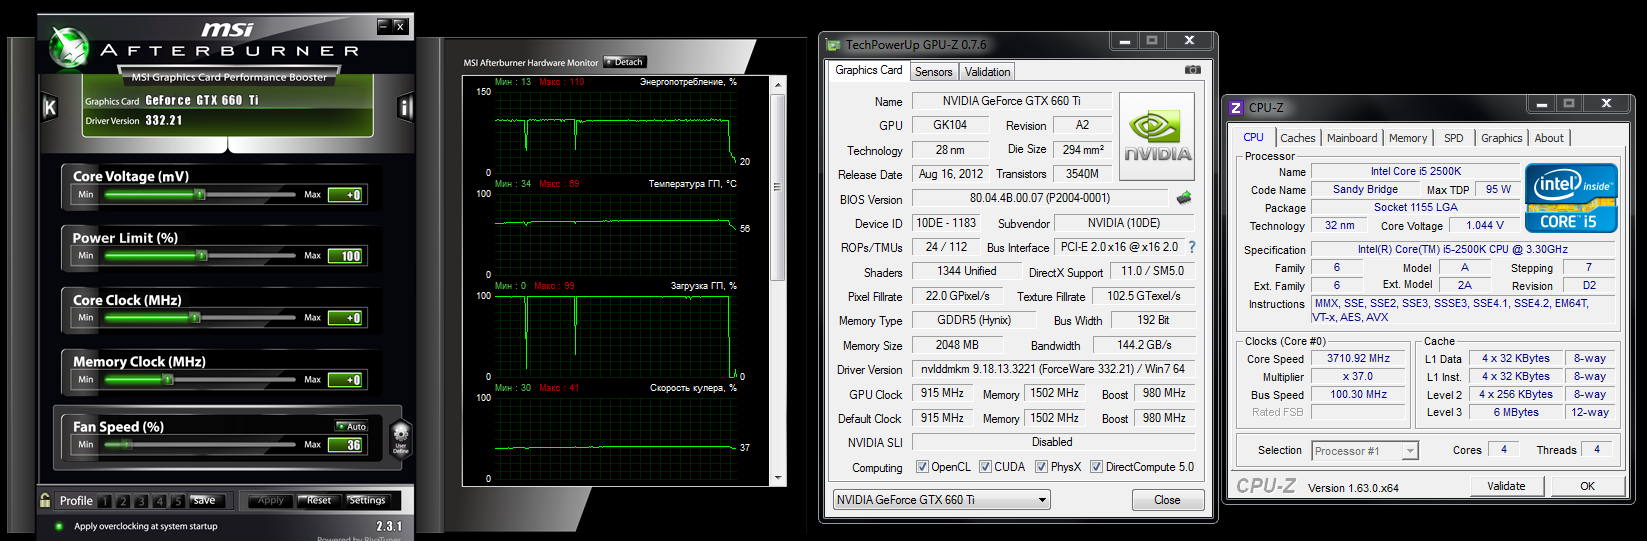1647x541 pixels.
Task: Click the hardware monitor scrollbar up arrow
Action: coord(778,85)
